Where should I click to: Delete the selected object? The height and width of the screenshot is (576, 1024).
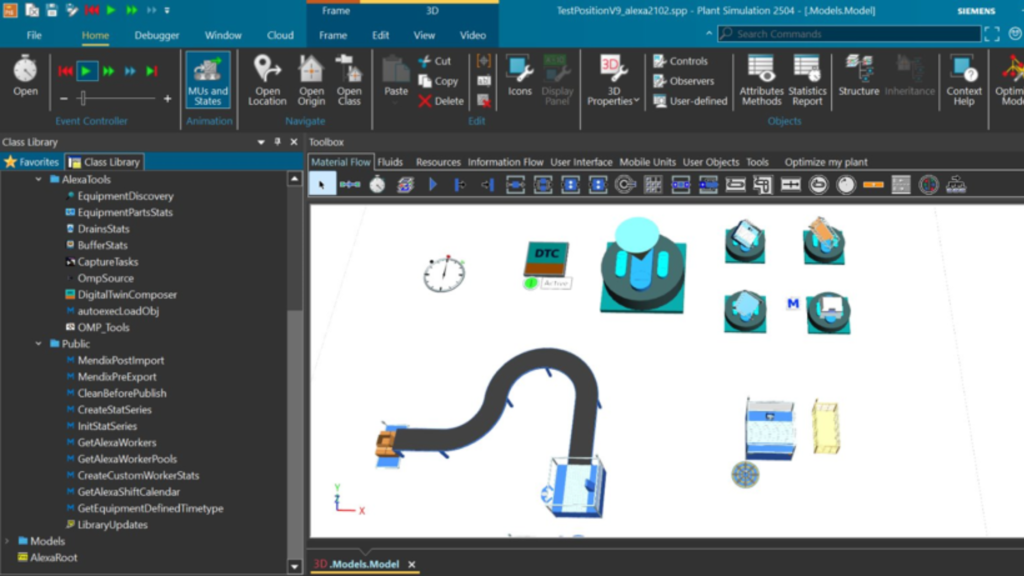pyautogui.click(x=441, y=101)
